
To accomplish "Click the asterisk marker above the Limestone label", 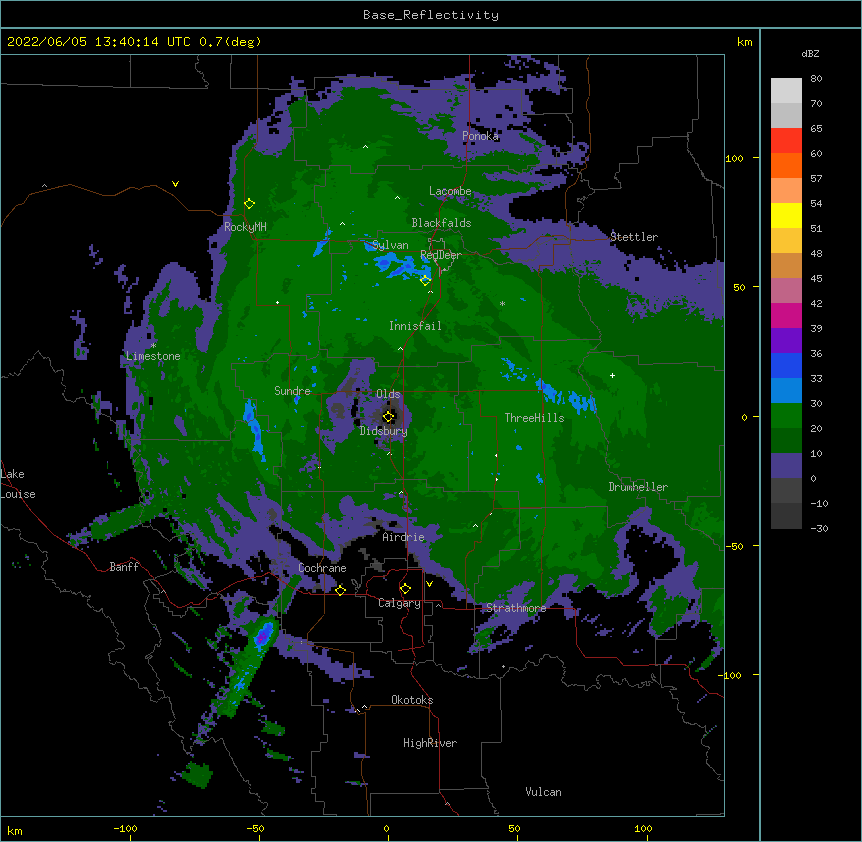I will (153, 346).
